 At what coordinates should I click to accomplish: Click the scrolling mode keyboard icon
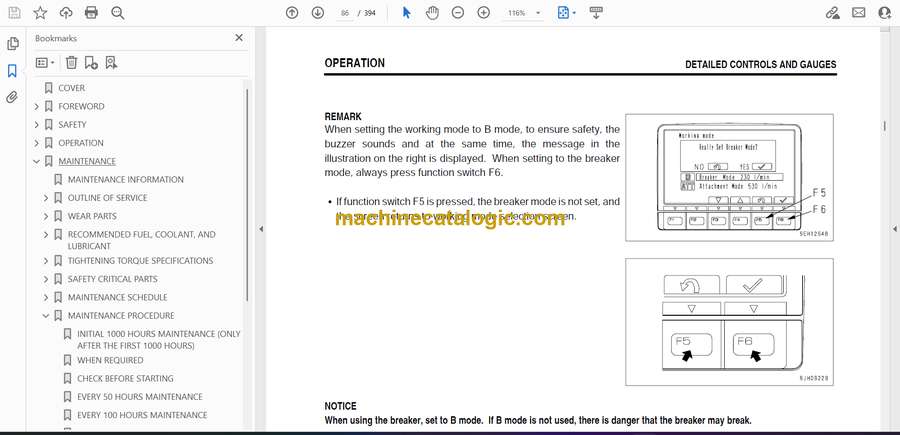coord(596,13)
